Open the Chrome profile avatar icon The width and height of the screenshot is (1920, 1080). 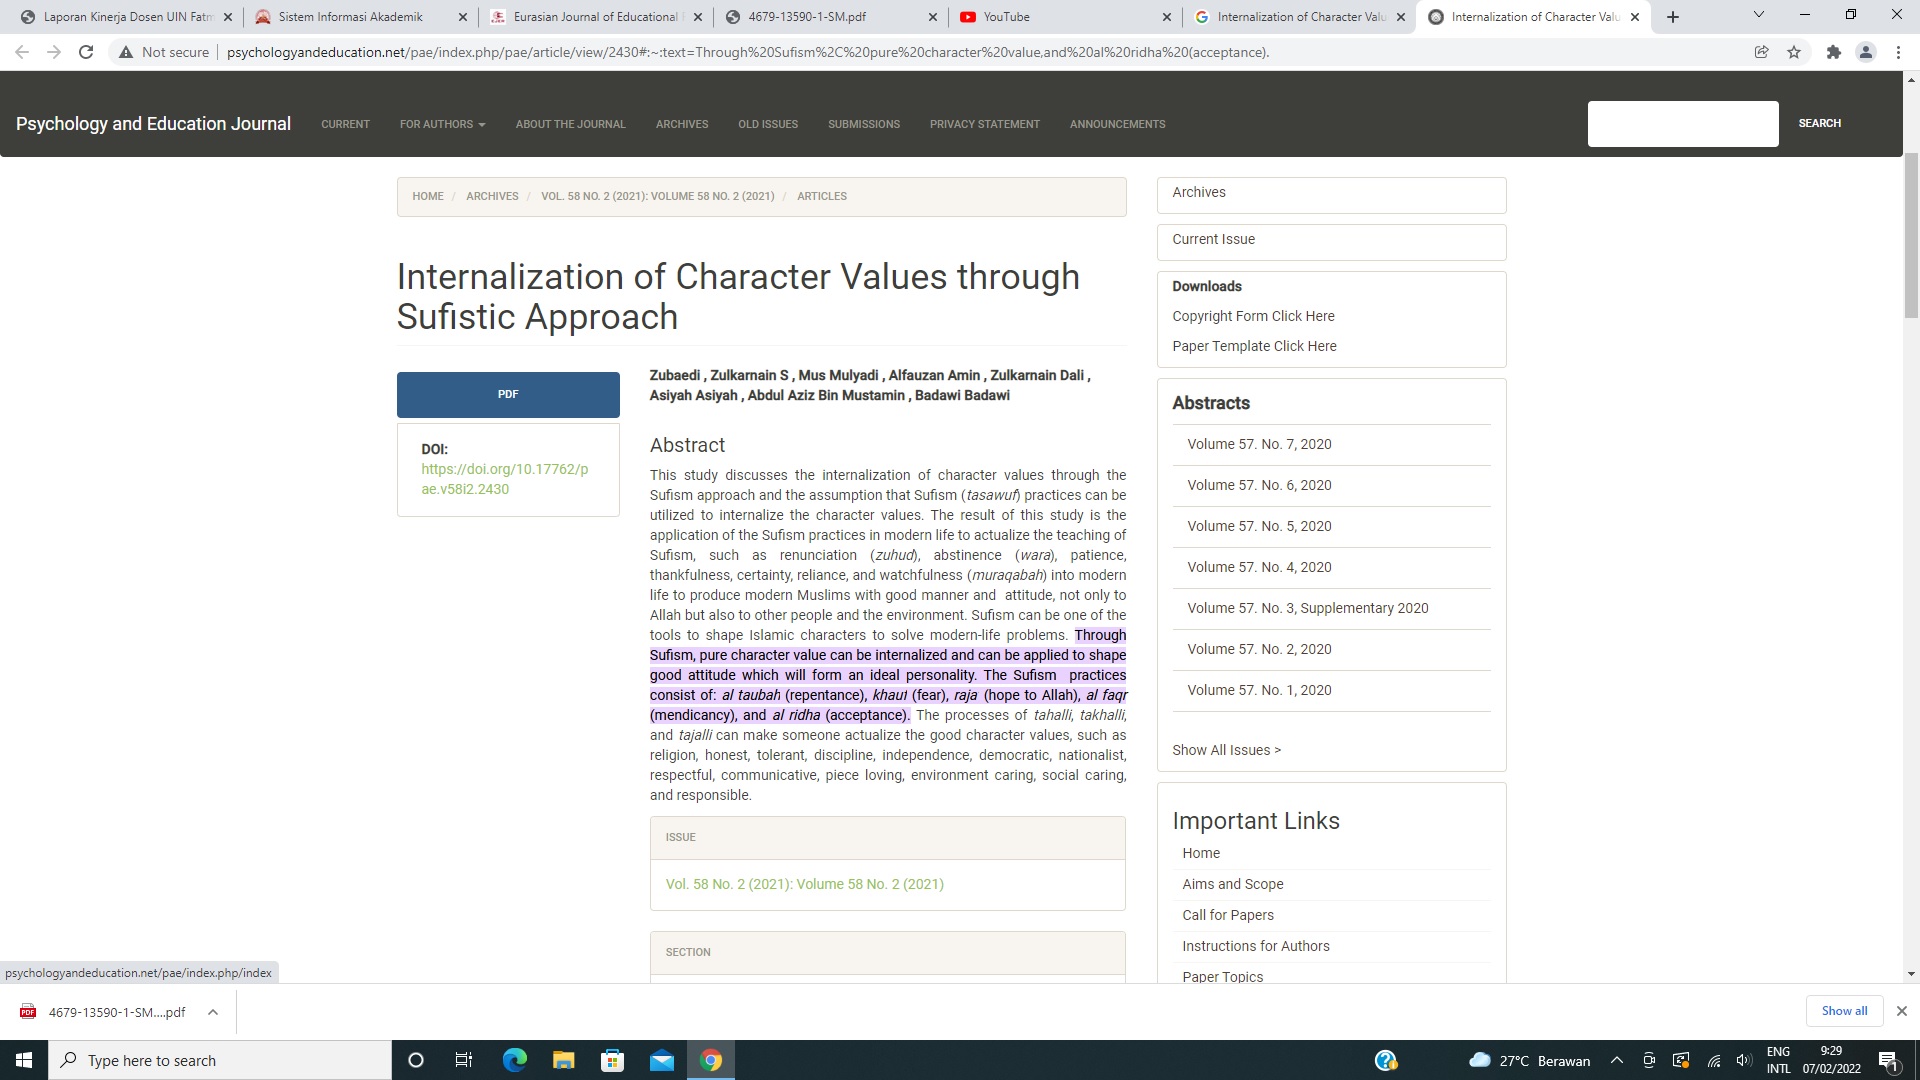click(1865, 52)
